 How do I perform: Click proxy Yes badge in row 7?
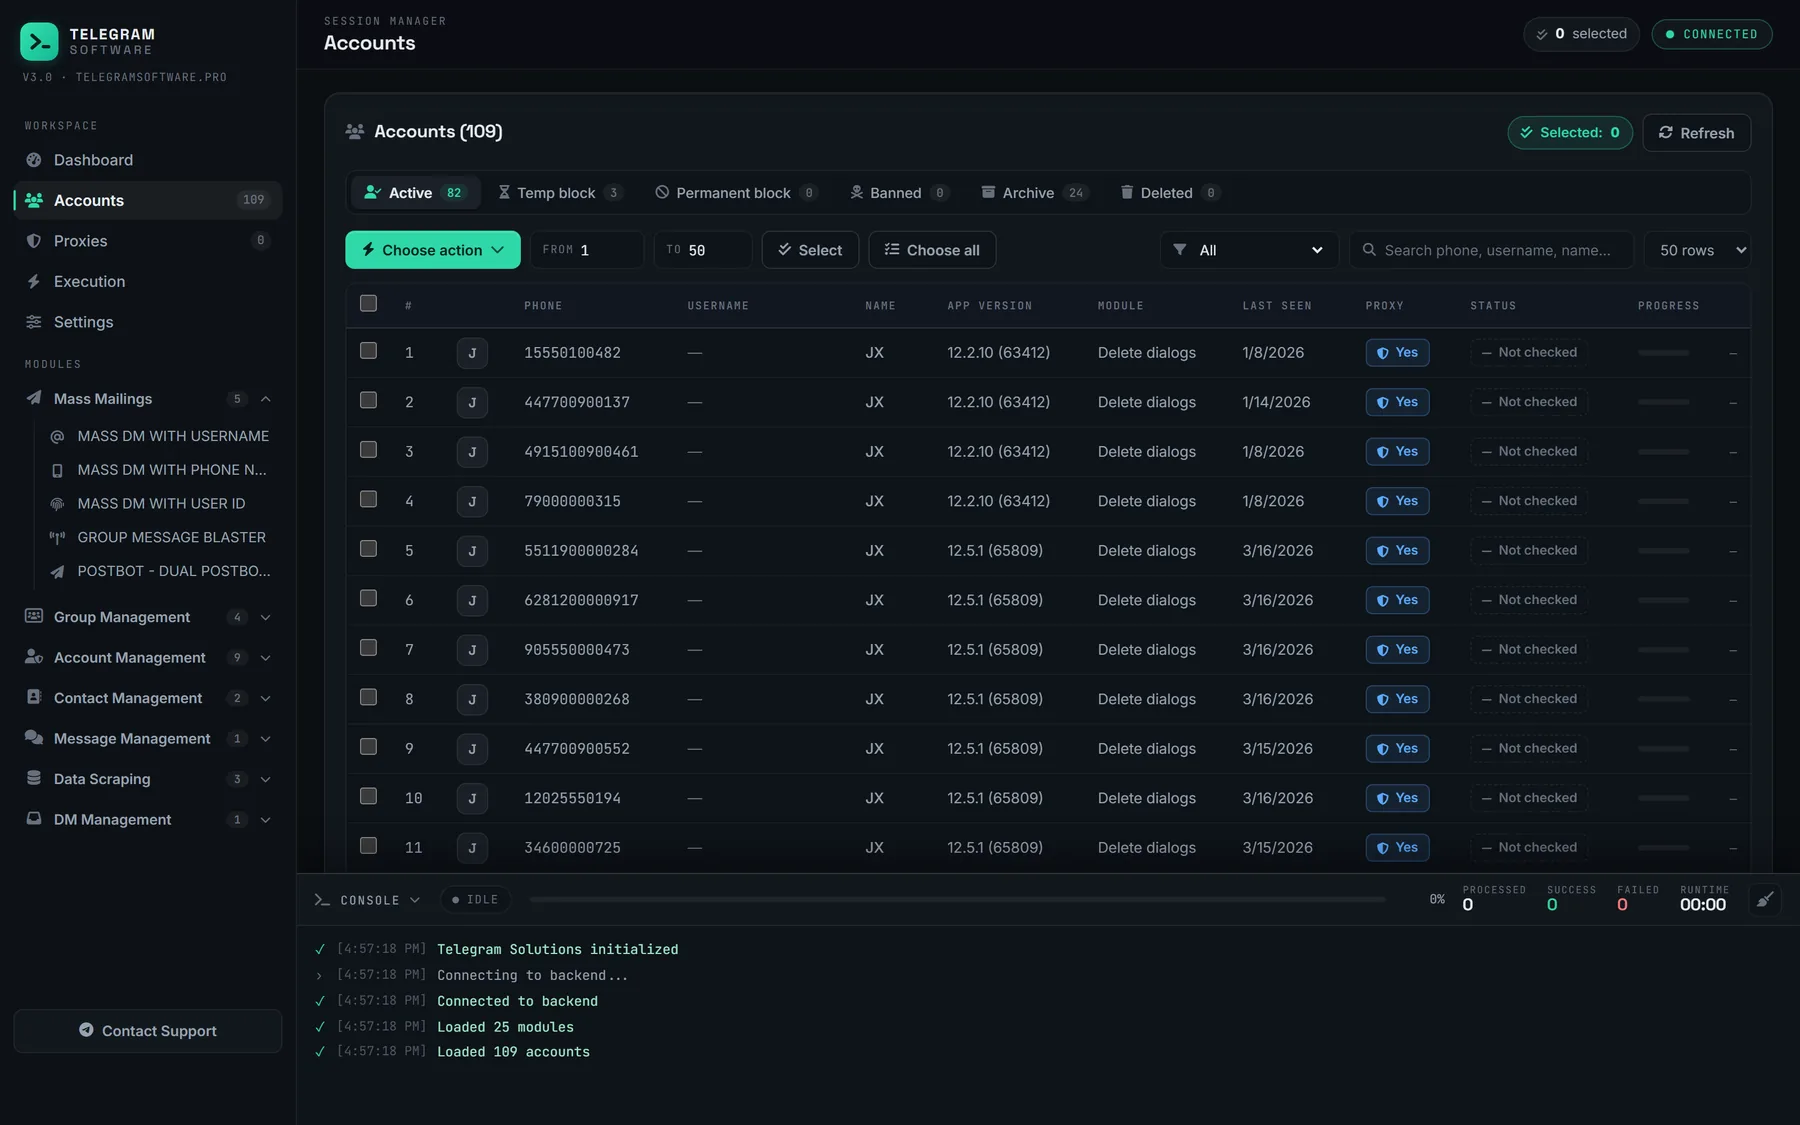pos(1397,650)
